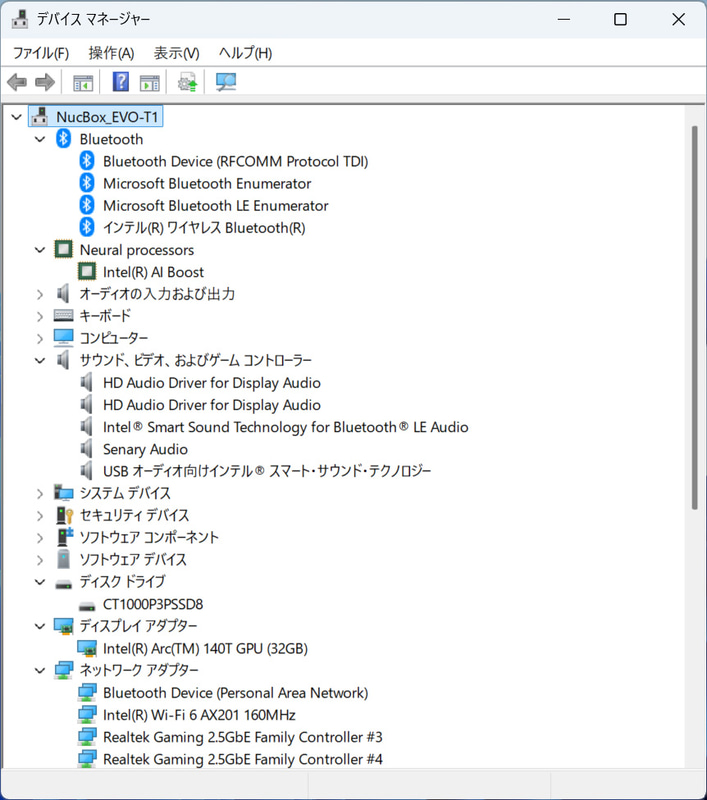Click the CT1000P3PSSD8 drive icon

coord(87,606)
